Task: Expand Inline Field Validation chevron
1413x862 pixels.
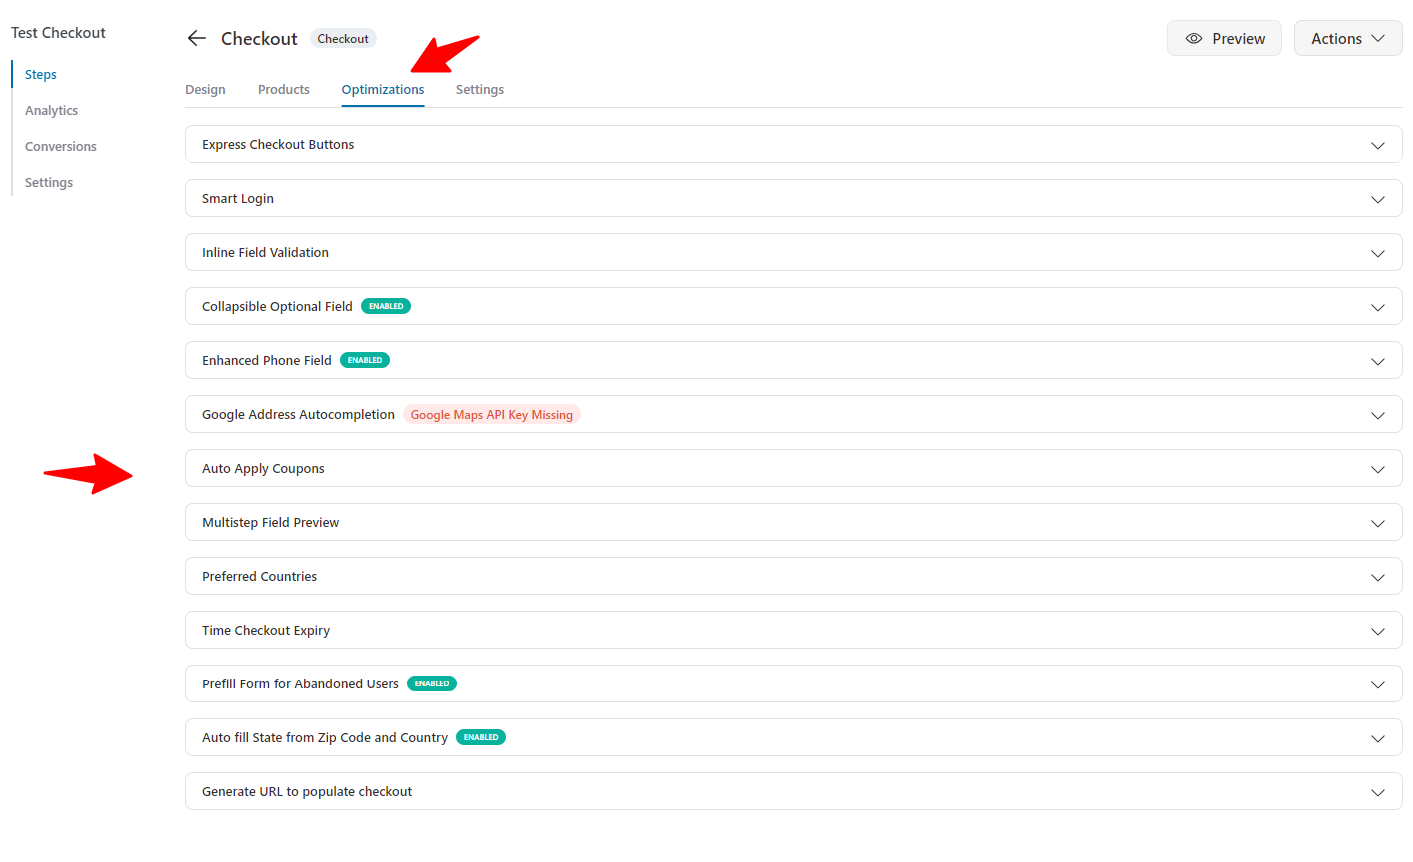Action: coord(1378,253)
